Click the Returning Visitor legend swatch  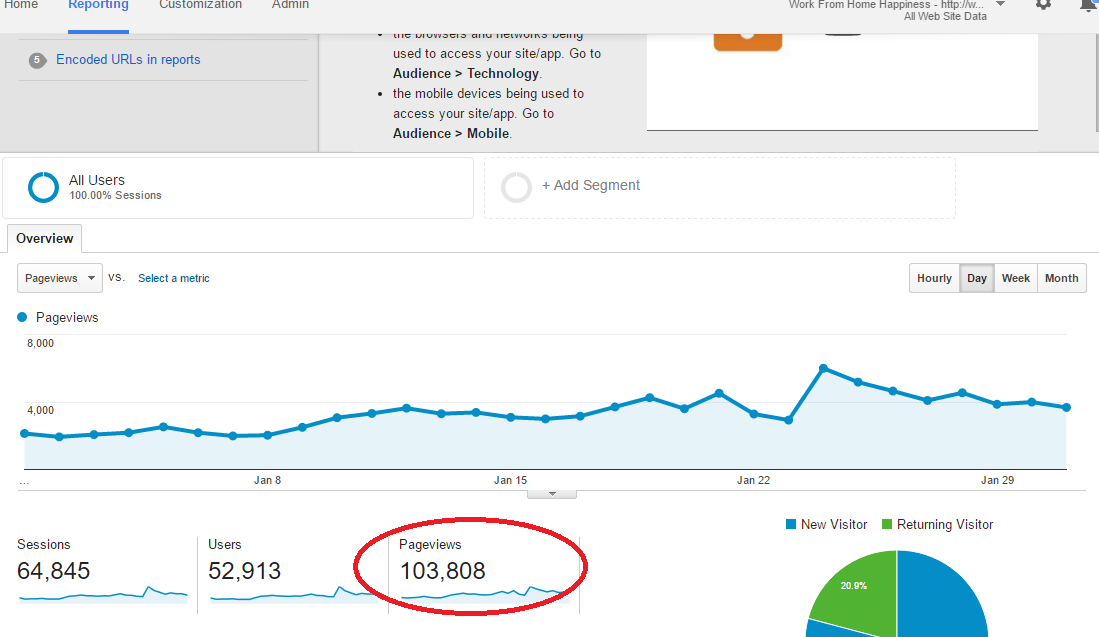point(887,524)
